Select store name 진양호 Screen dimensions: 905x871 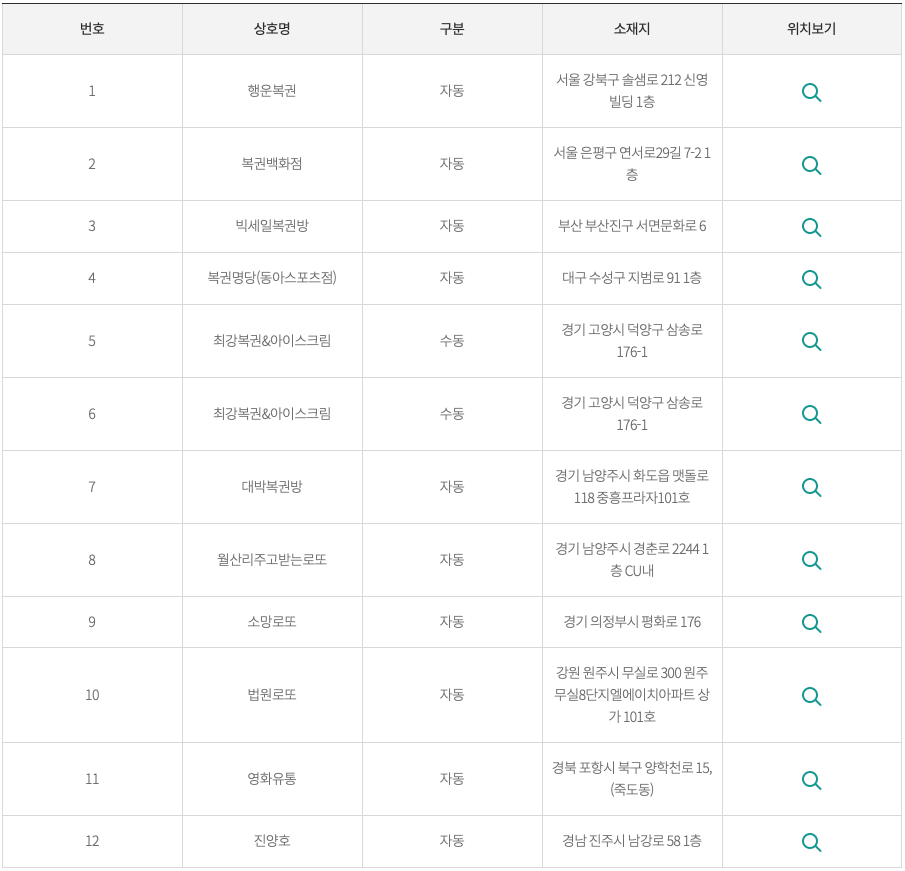[x=272, y=841]
